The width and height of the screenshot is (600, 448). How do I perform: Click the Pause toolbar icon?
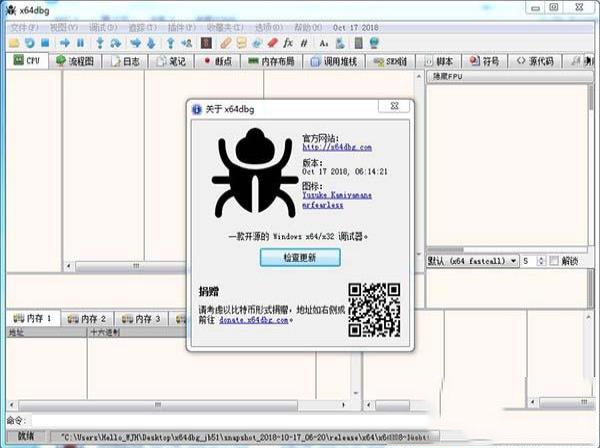(80, 43)
